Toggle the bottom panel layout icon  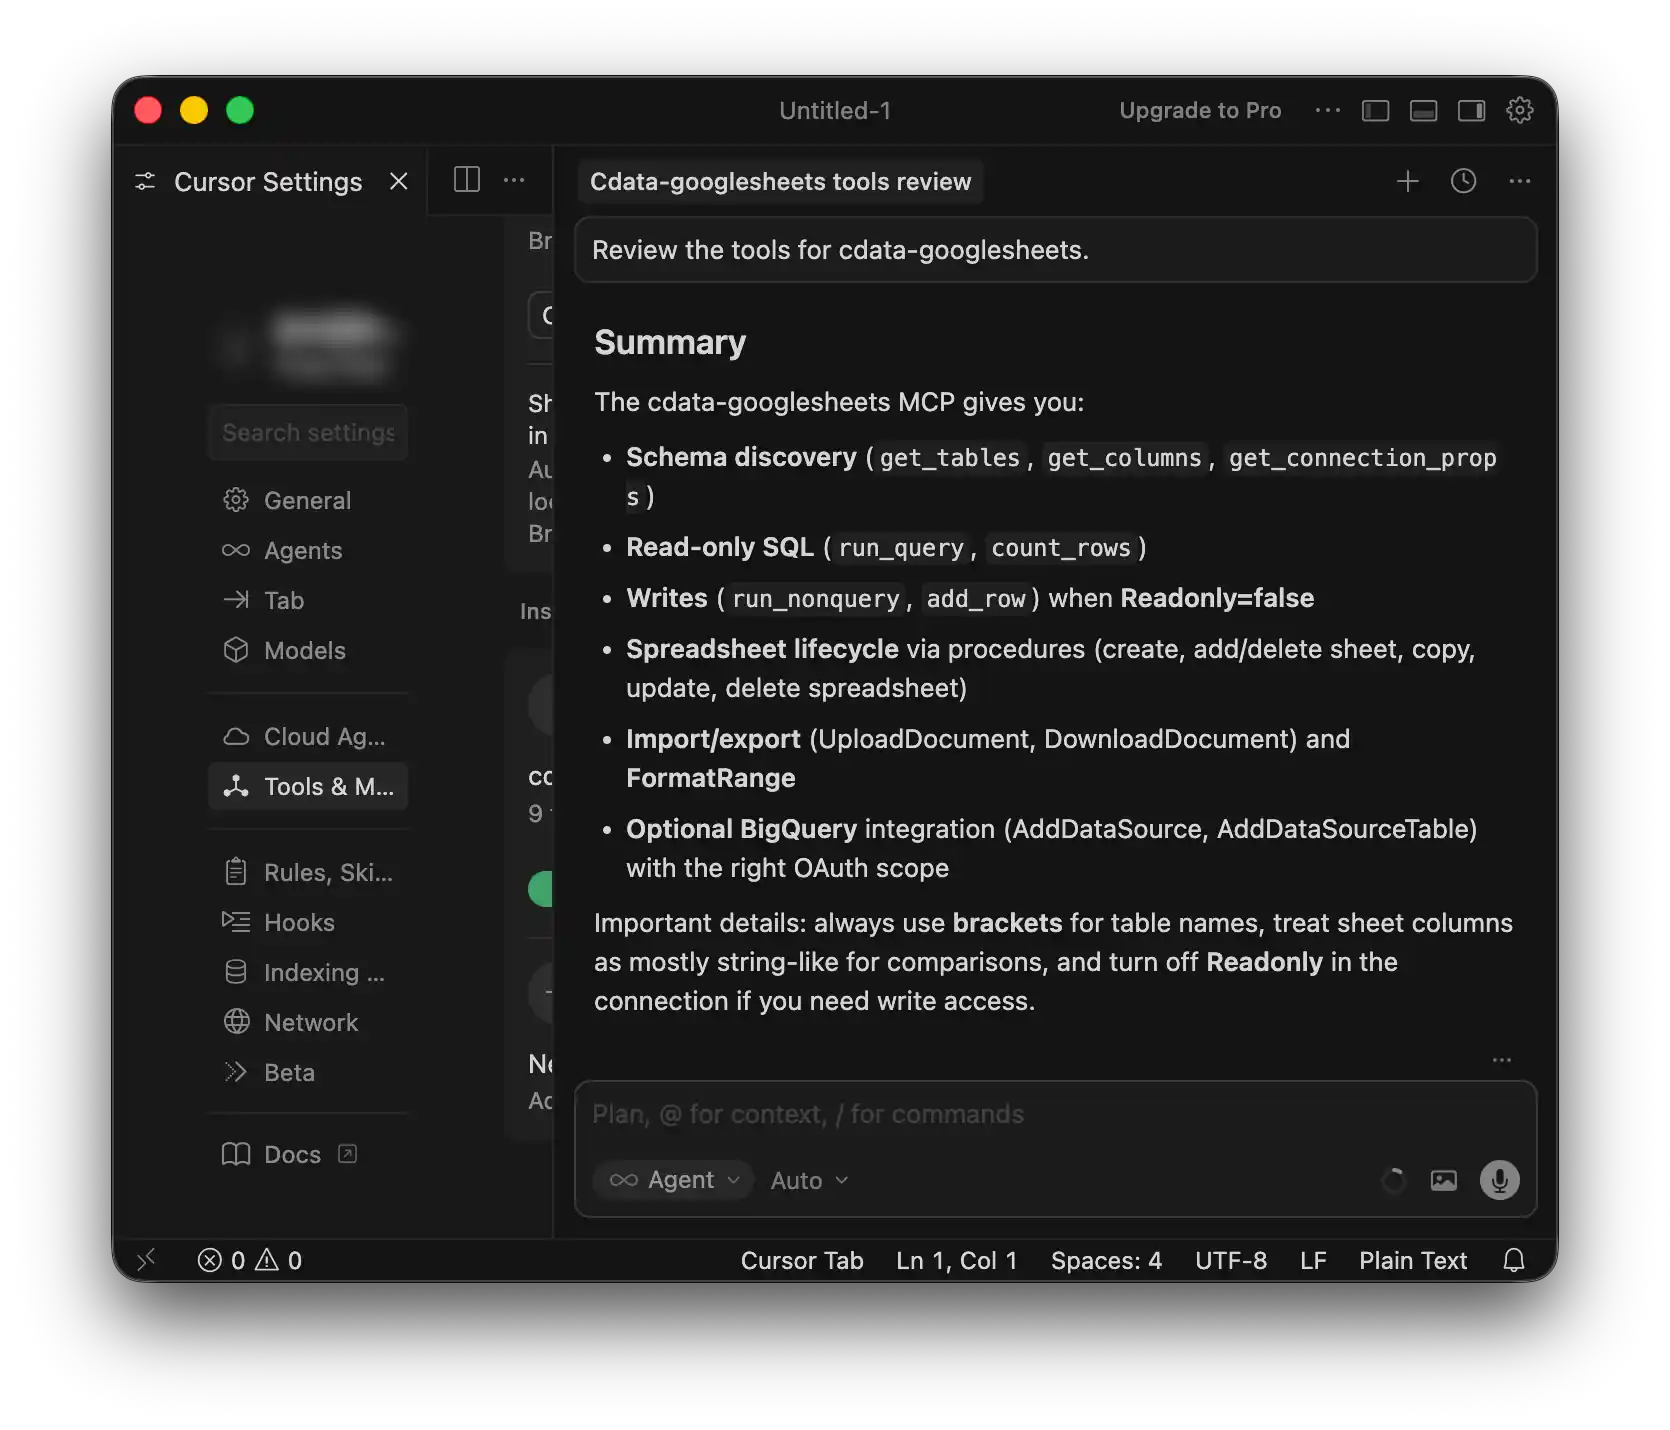(1423, 110)
